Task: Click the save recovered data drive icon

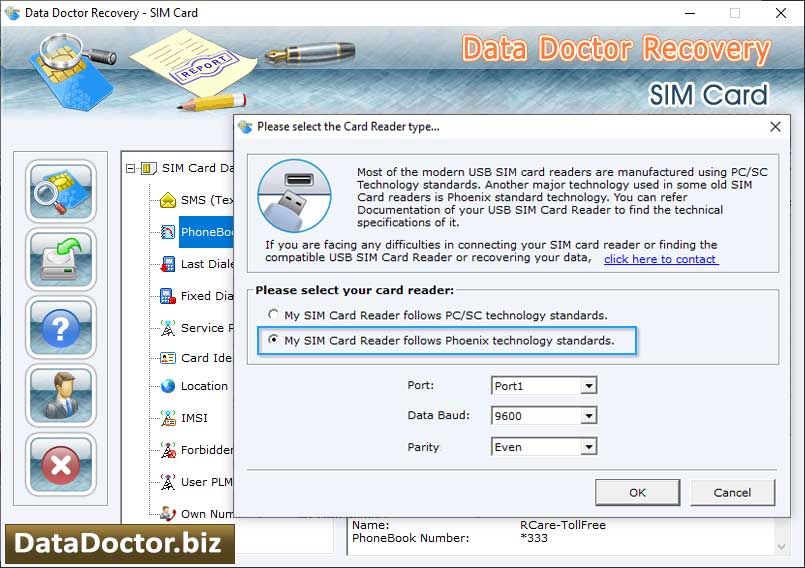Action: click(61, 259)
